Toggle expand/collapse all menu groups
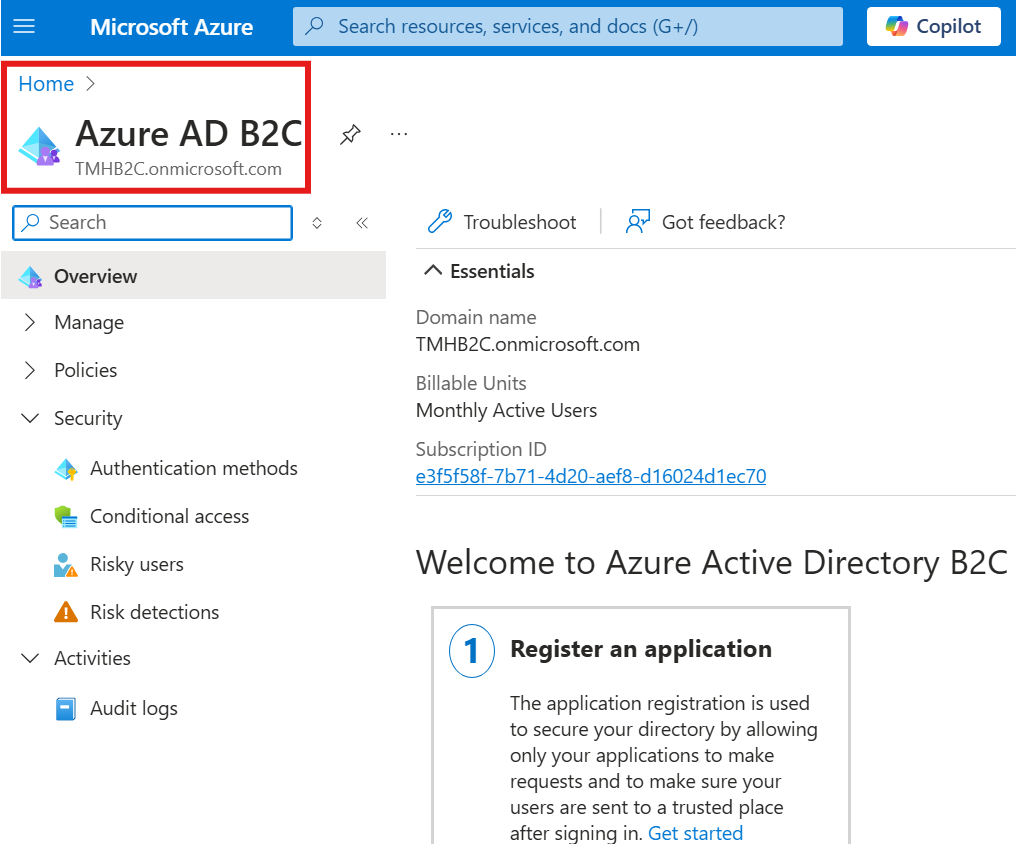1016x844 pixels. pyautogui.click(x=317, y=223)
